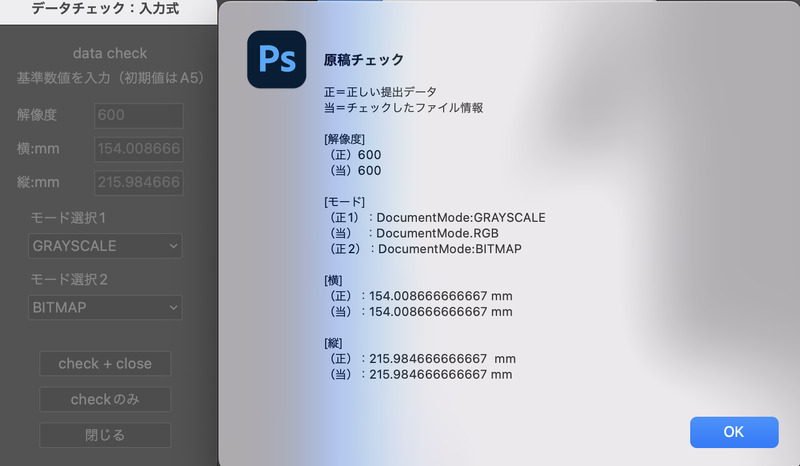Click the text DocumentMode.RGB
This screenshot has height=466, width=800.
click(437, 233)
